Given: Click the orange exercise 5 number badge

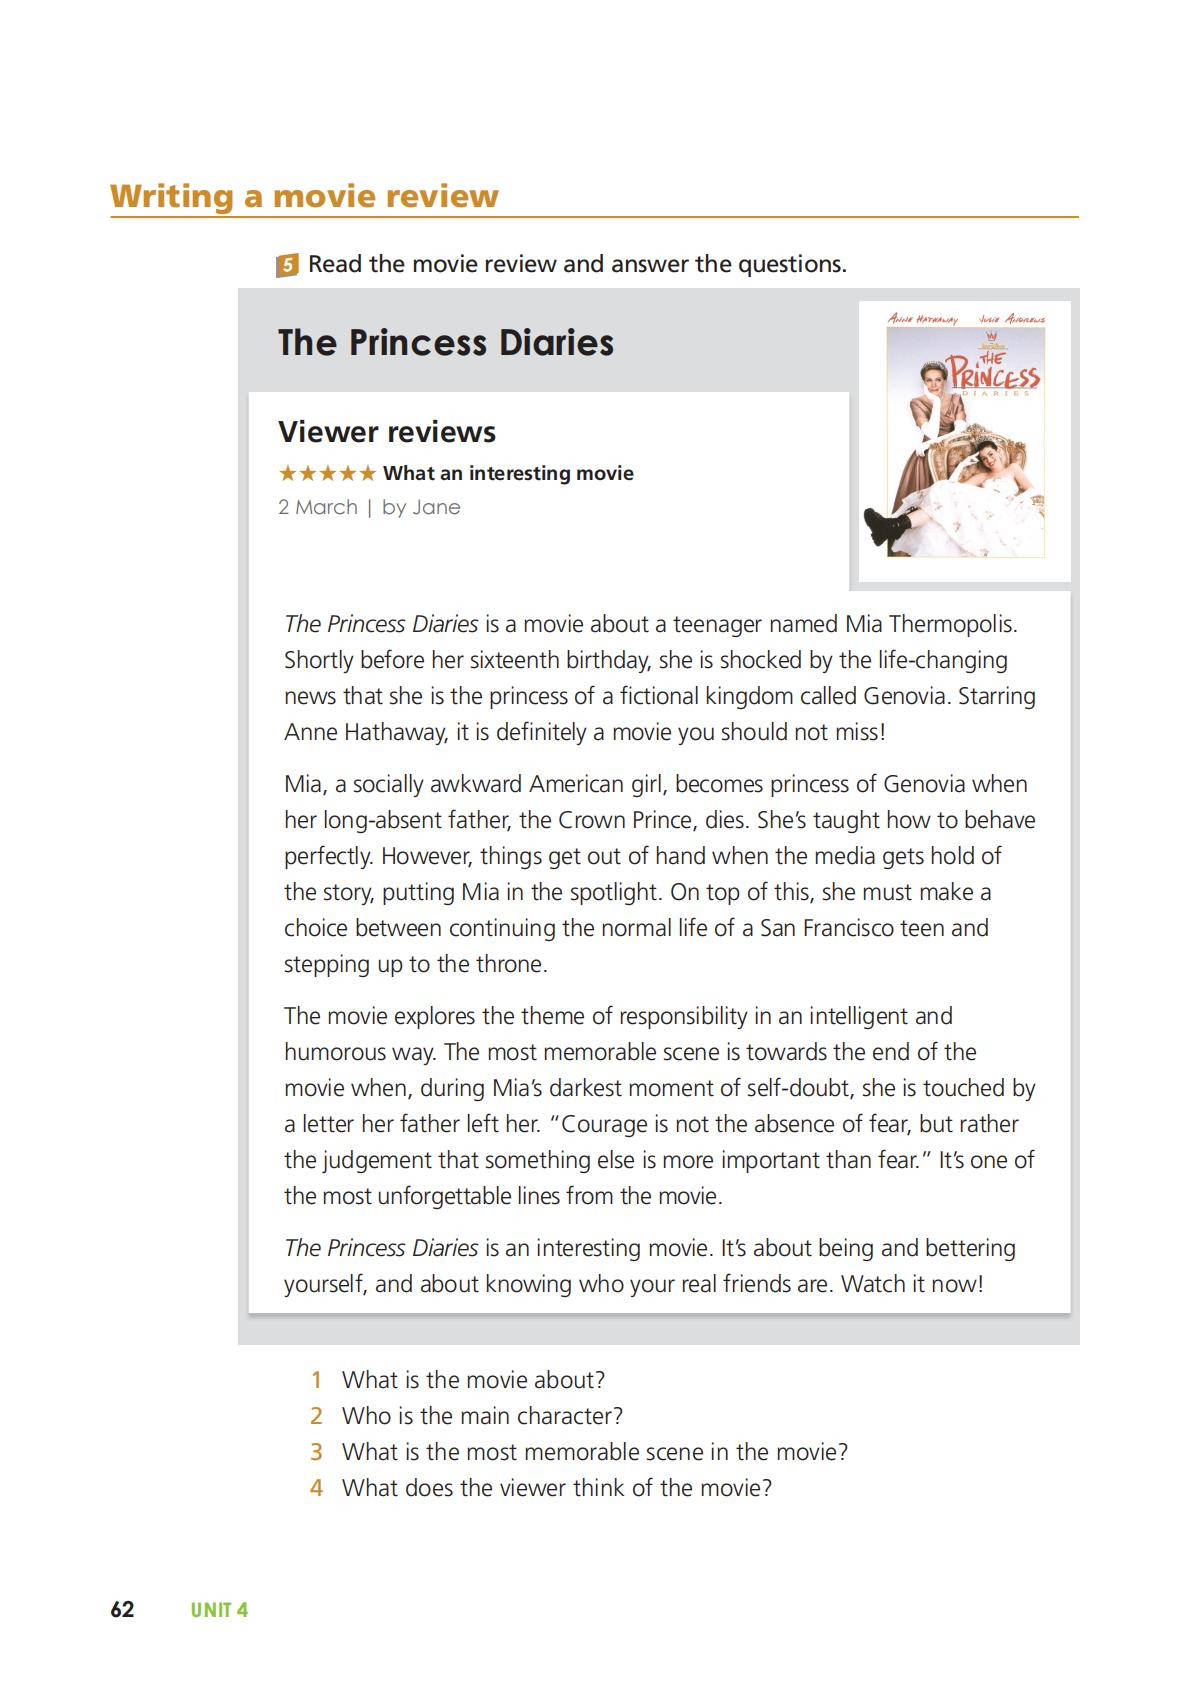Looking at the screenshot, I should (x=287, y=265).
